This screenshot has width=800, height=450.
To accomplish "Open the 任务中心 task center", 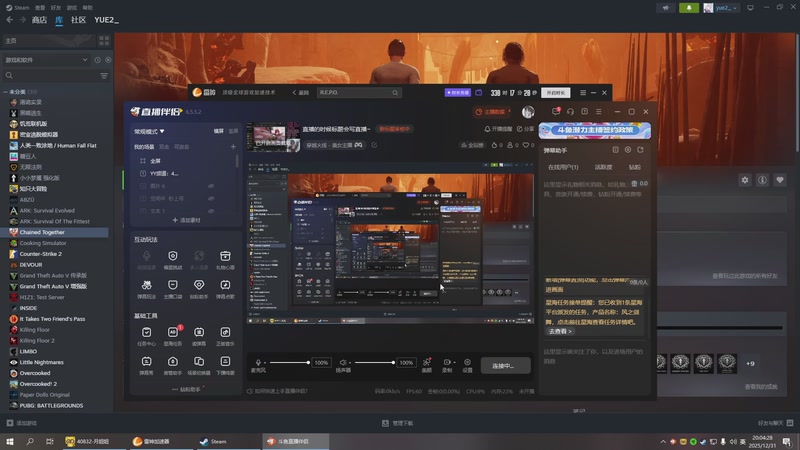I will click(146, 336).
